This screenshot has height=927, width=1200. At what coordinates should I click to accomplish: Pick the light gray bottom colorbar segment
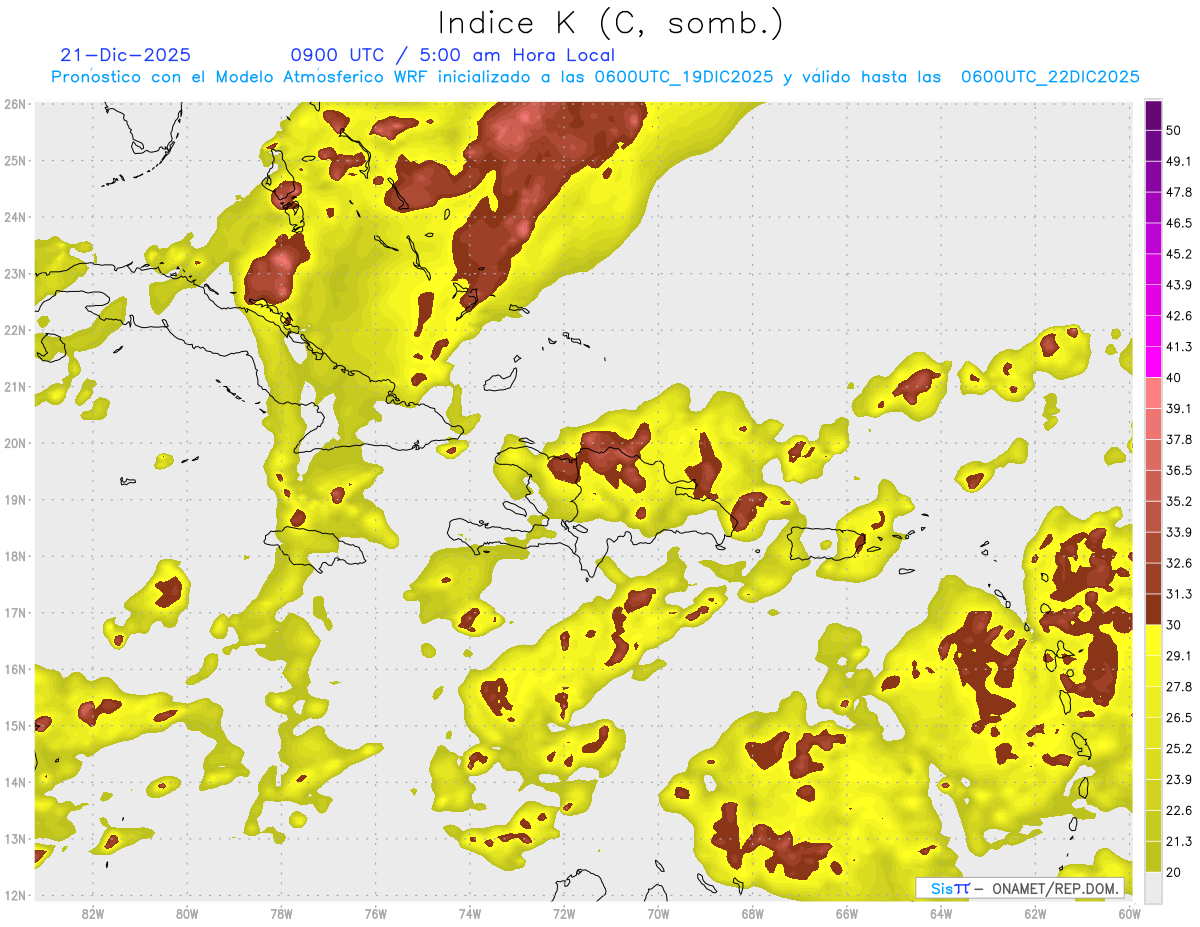coord(1153,887)
